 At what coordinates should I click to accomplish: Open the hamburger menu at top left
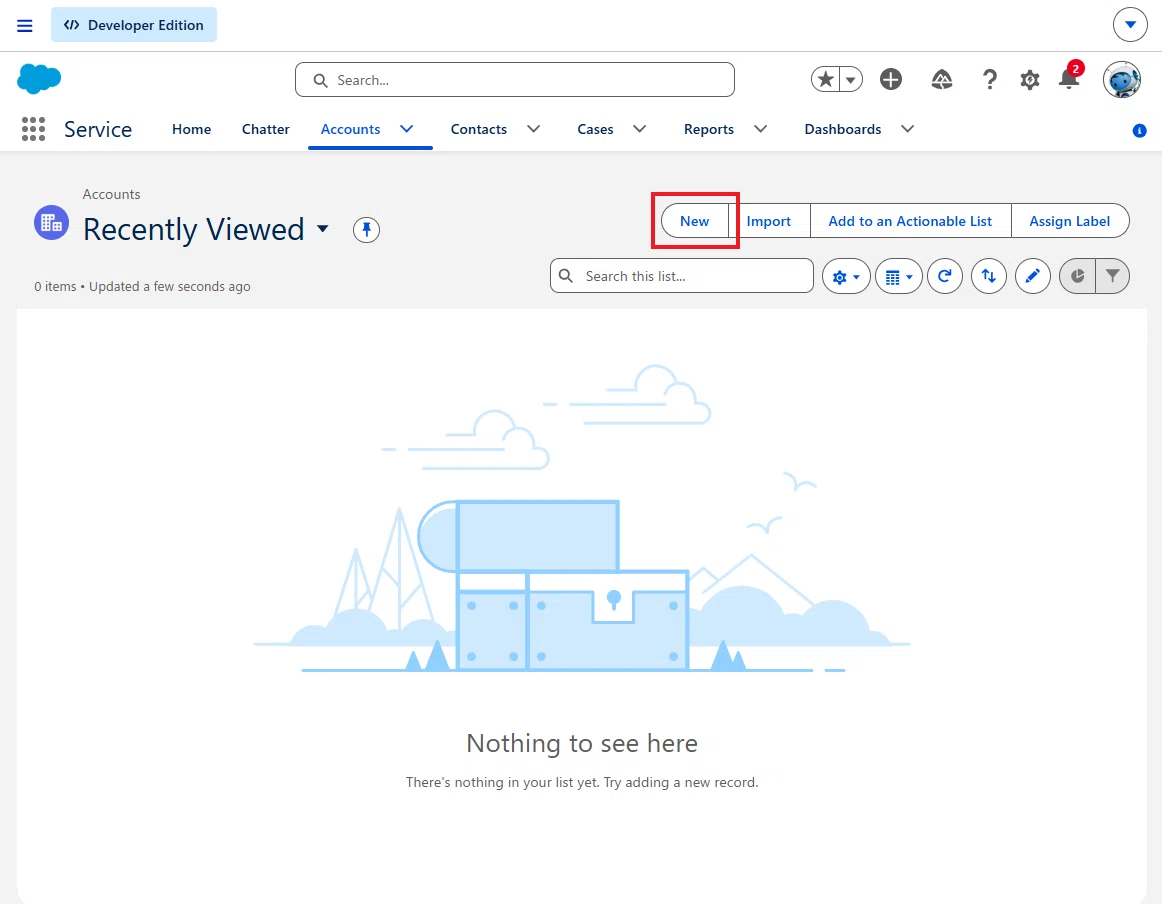[x=24, y=25]
